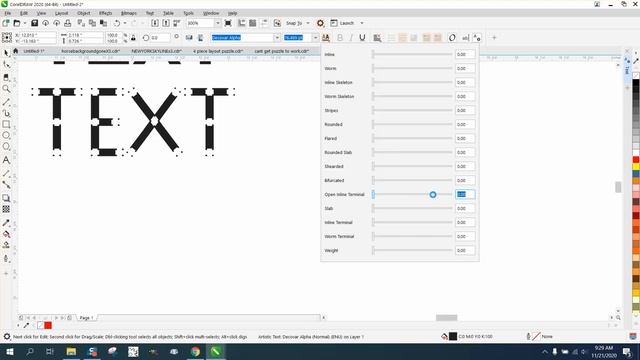This screenshot has width=640, height=360.
Task: Click the Print icon in the toolbar
Action: (x=67, y=23)
